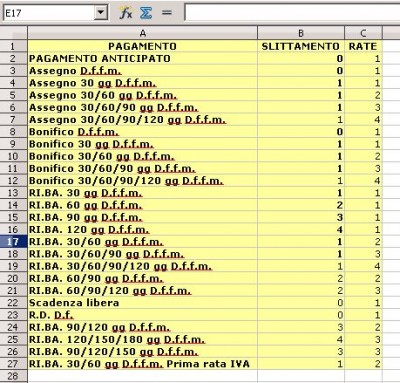Click the formula input line
The height and width of the screenshot is (383, 400).
click(292, 13)
